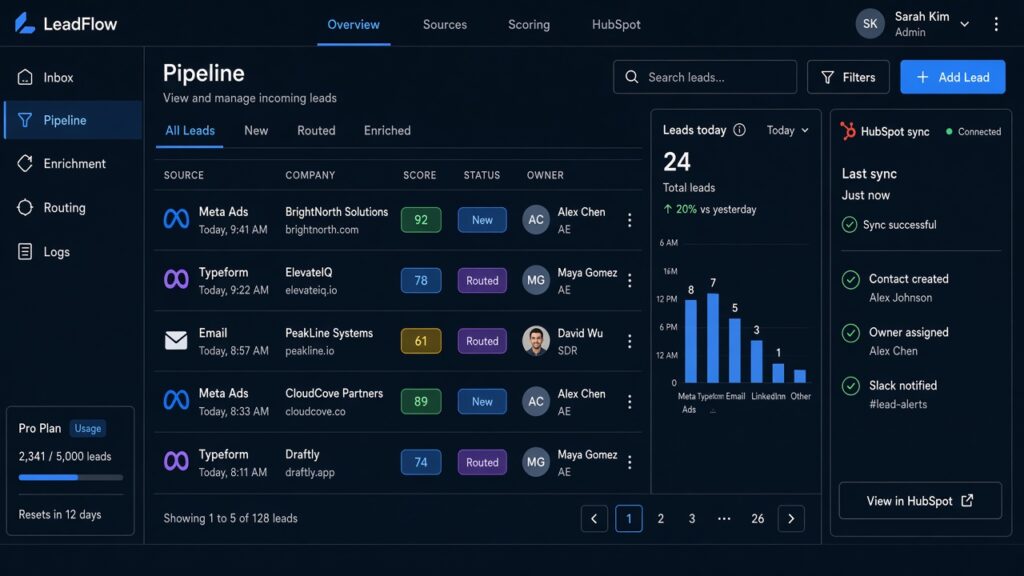
Task: Switch to the Overview tab
Action: point(353,25)
